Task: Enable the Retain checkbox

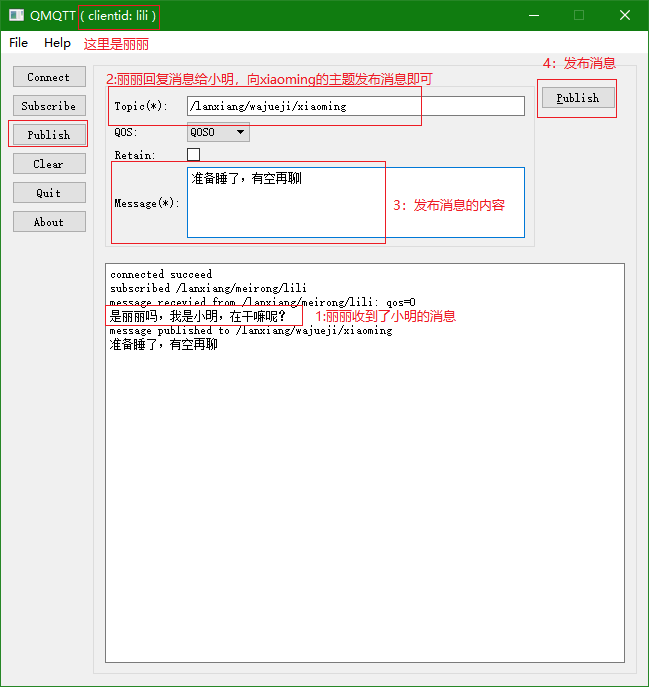Action: click(x=193, y=155)
